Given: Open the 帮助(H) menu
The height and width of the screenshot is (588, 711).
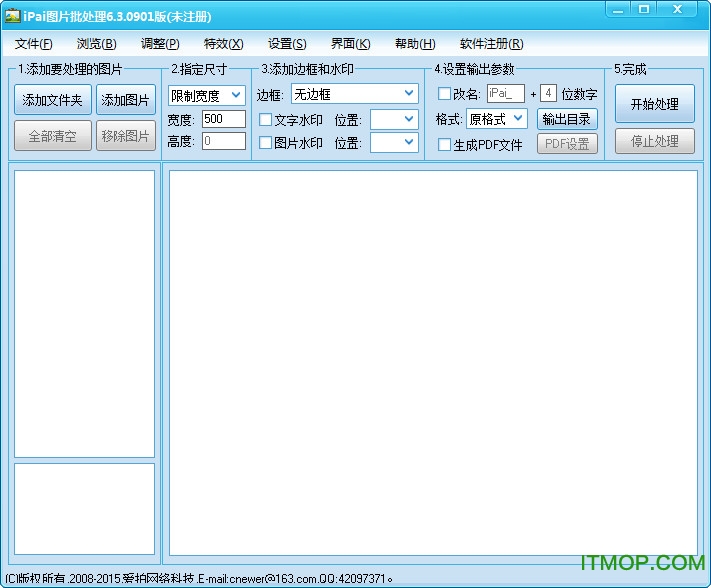Looking at the screenshot, I should click(415, 44).
